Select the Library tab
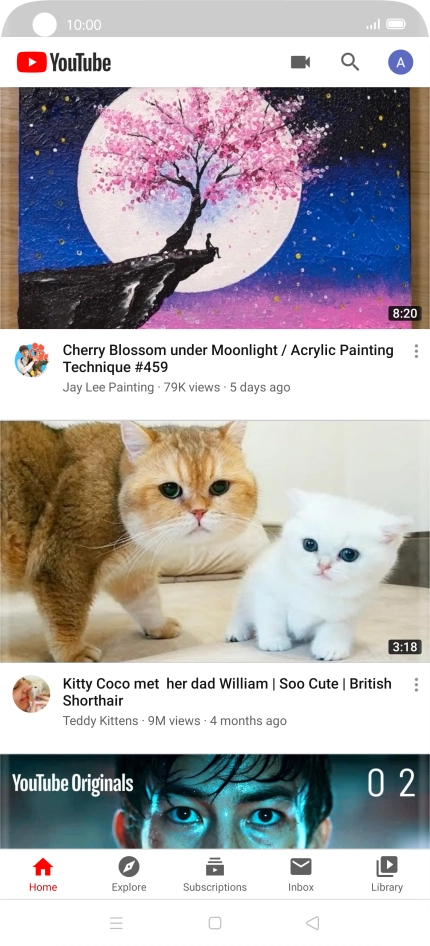The height and width of the screenshot is (946, 430). point(387,874)
